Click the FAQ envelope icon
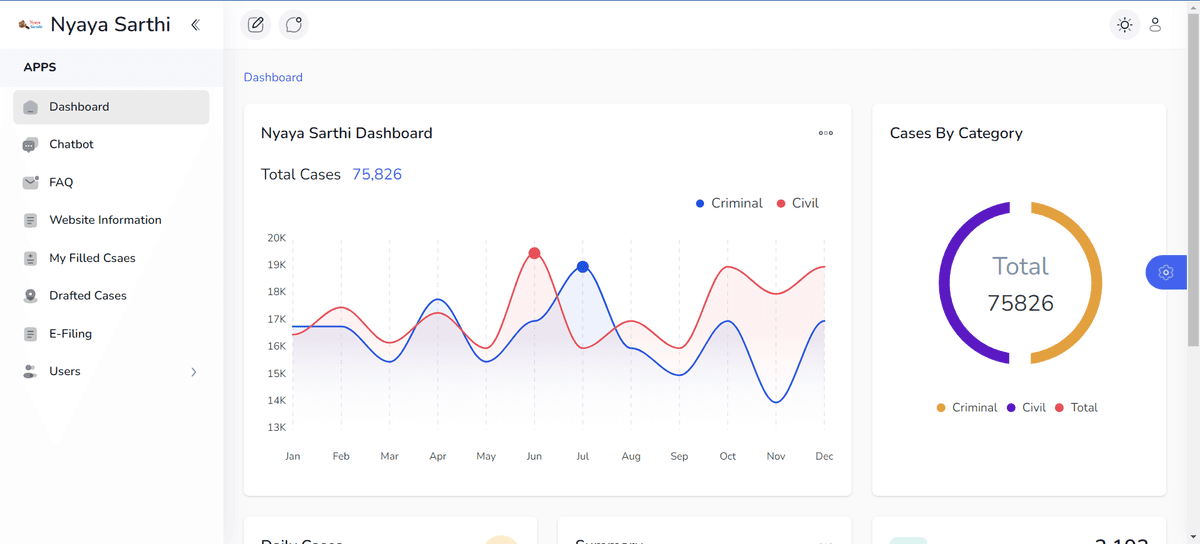This screenshot has width=1200, height=544. pyautogui.click(x=30, y=183)
